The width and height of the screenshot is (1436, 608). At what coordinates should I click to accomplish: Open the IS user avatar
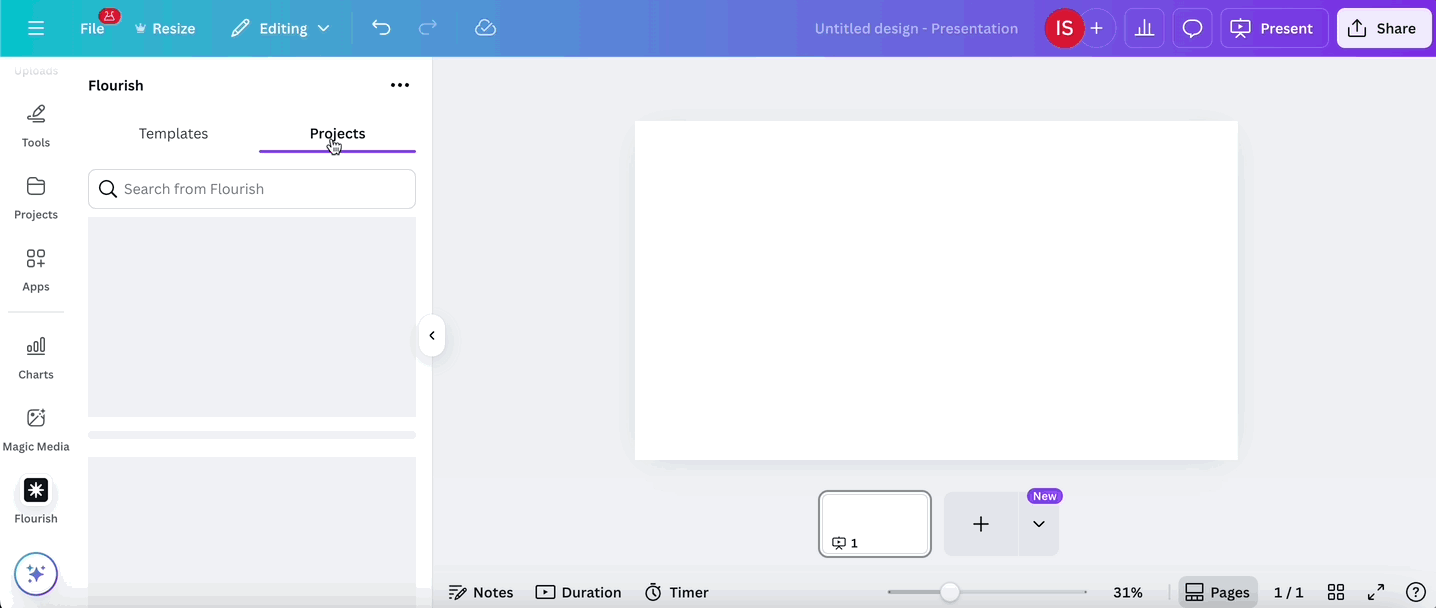pos(1064,28)
